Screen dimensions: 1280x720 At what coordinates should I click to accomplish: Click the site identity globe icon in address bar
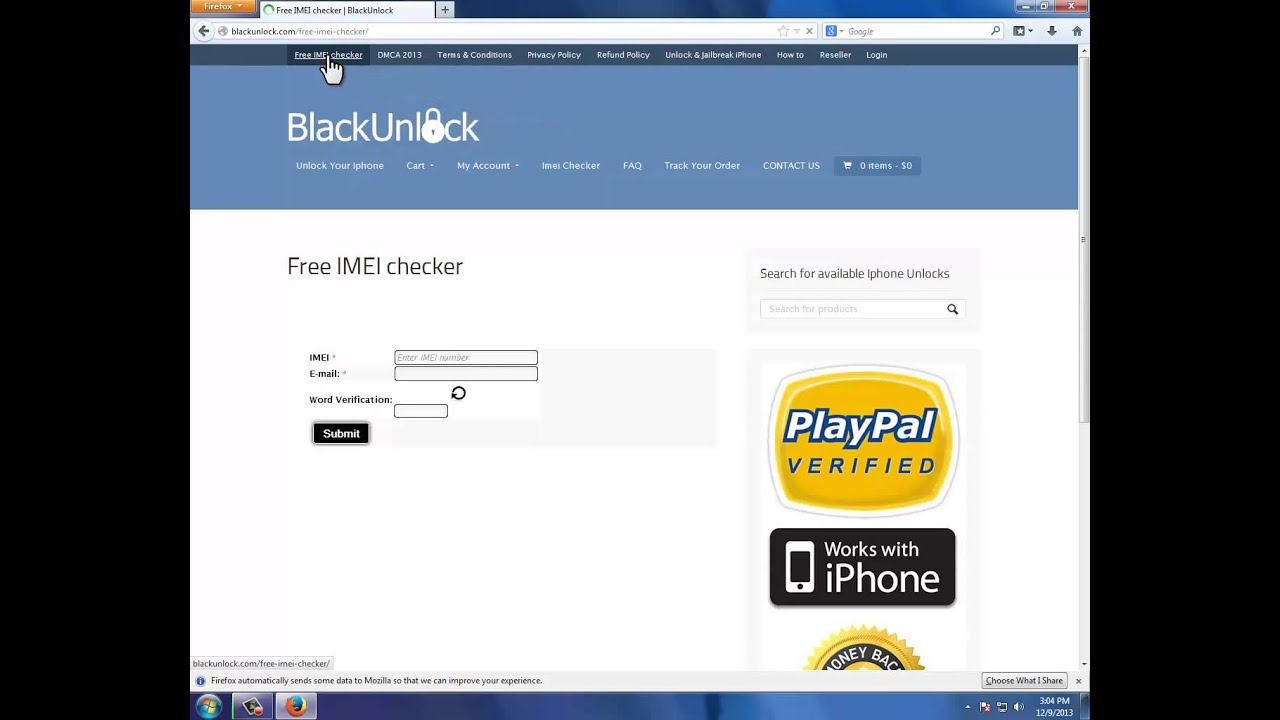[x=222, y=31]
